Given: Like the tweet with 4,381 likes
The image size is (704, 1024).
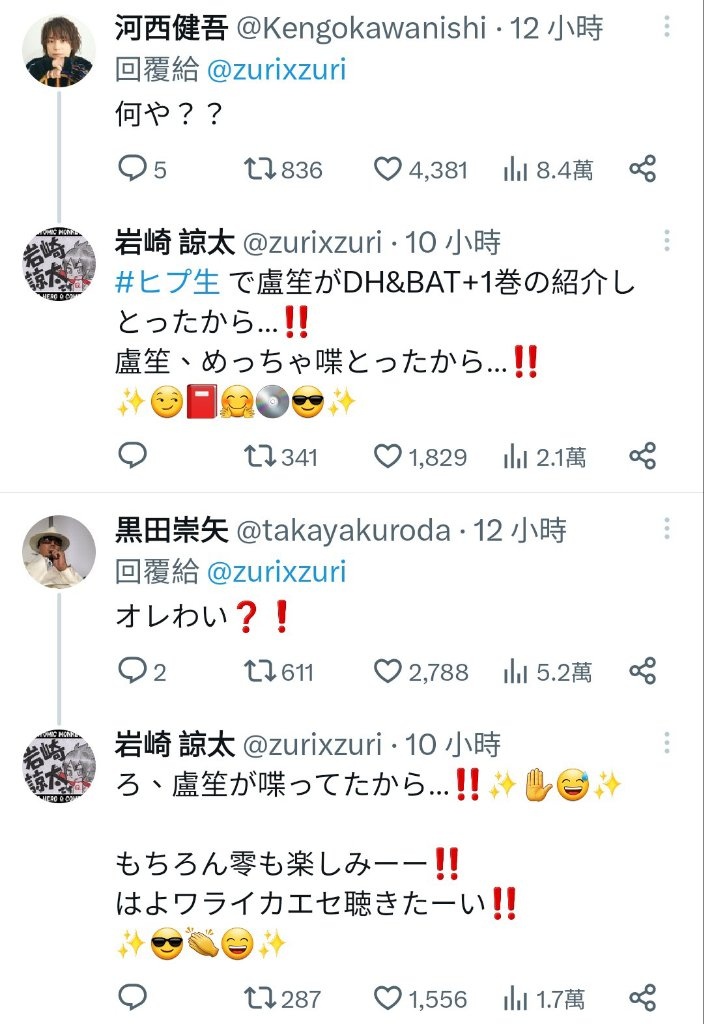Looking at the screenshot, I should click(421, 169).
